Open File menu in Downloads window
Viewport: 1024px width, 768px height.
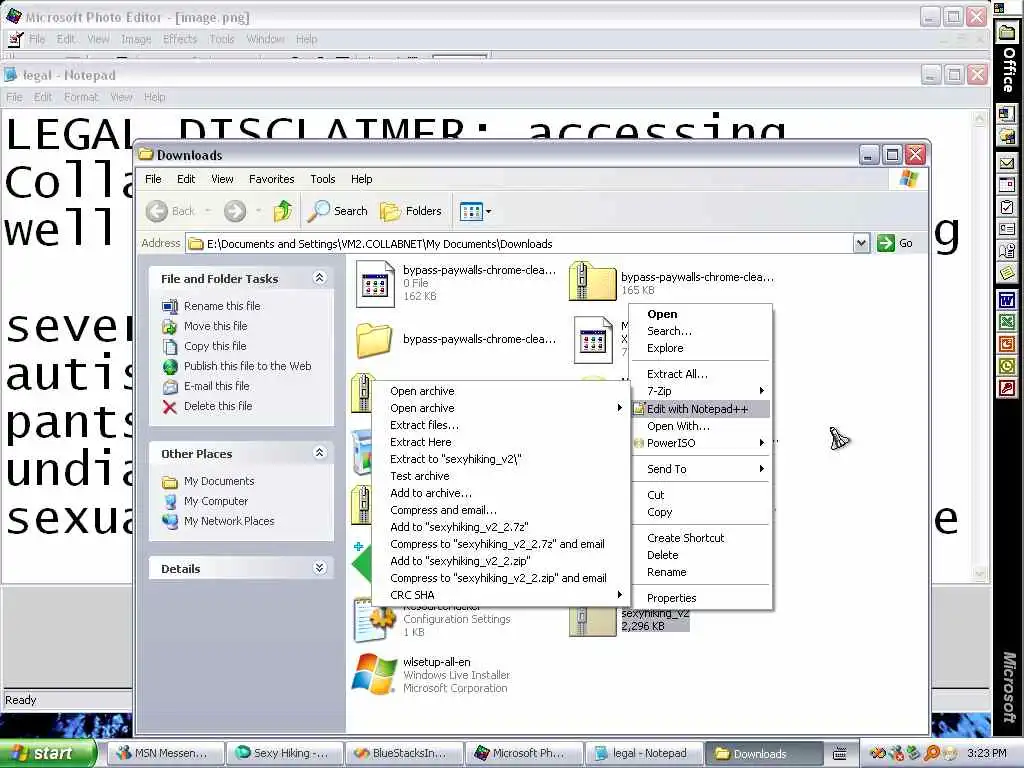point(153,179)
